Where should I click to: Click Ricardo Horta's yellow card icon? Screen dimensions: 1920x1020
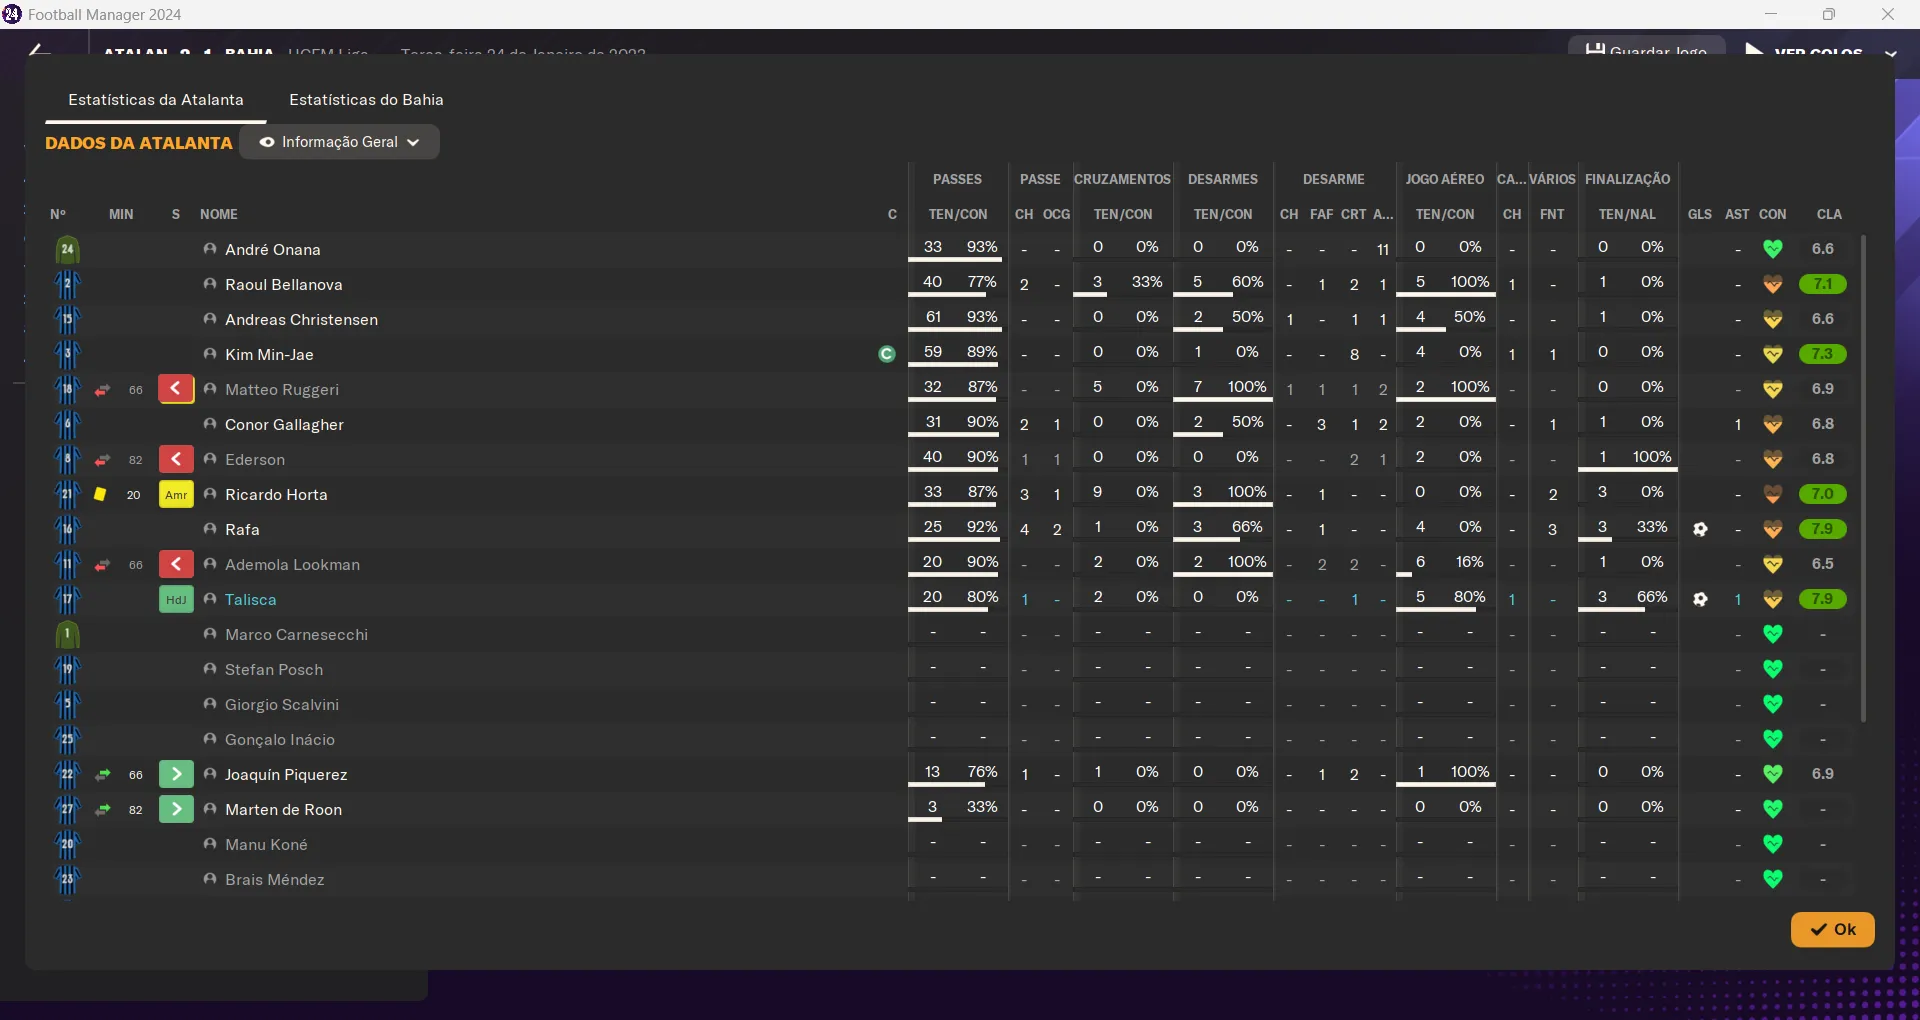click(x=100, y=494)
